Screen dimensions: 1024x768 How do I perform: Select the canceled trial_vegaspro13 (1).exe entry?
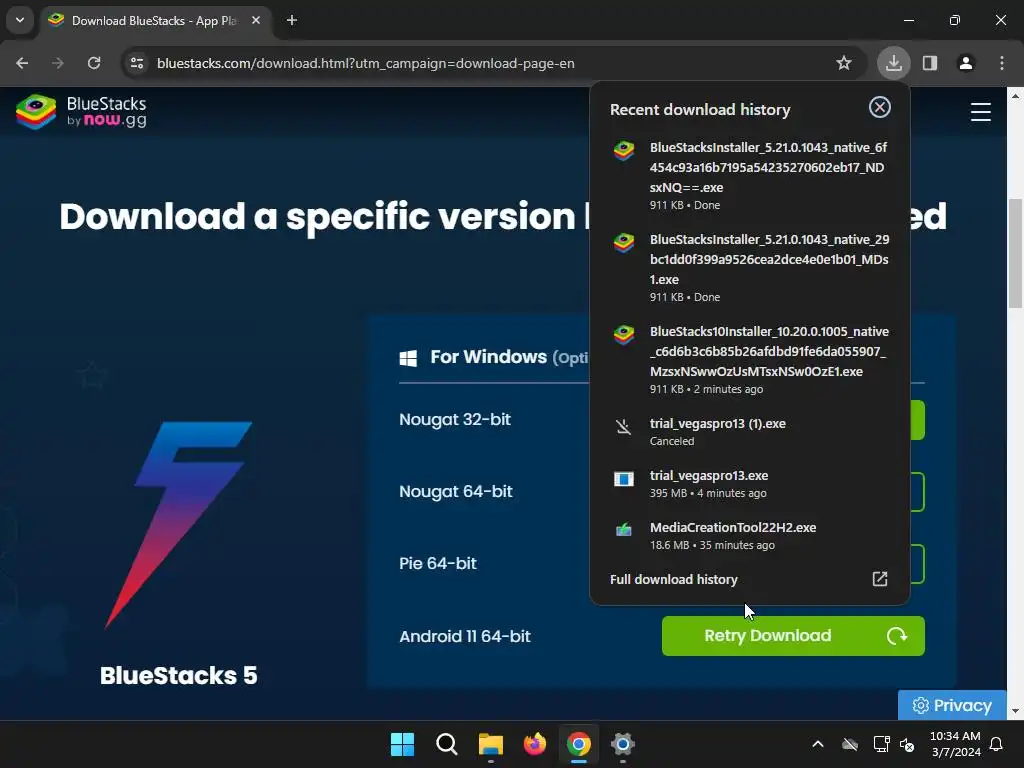(750, 432)
